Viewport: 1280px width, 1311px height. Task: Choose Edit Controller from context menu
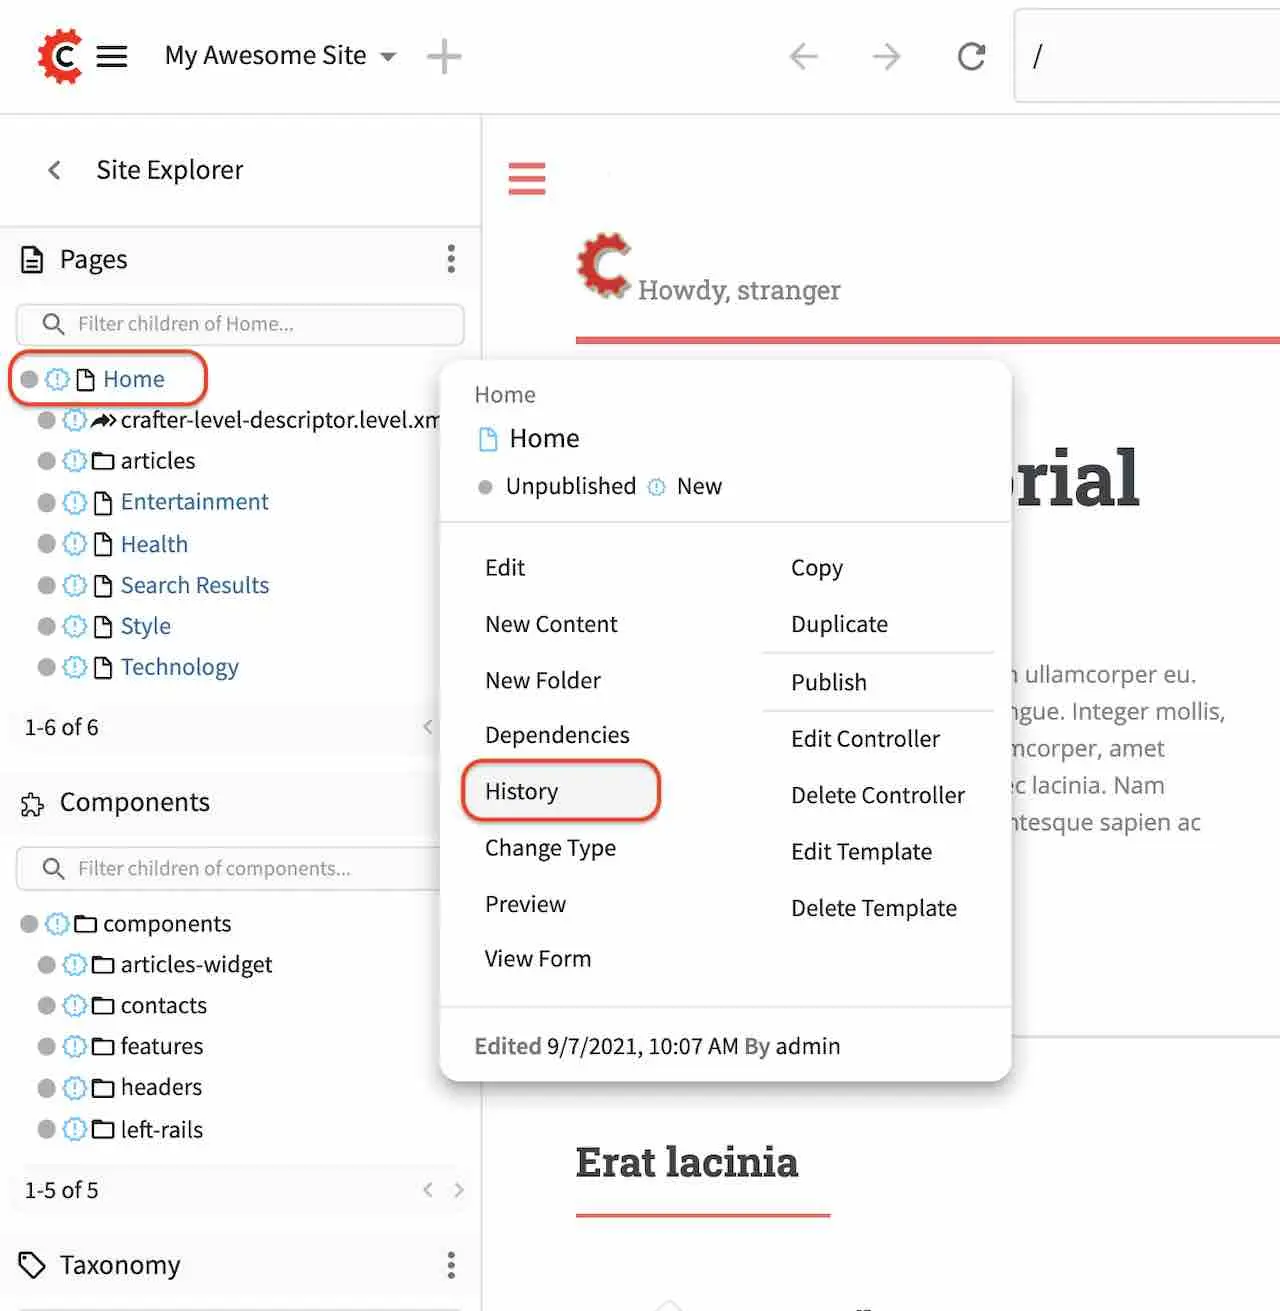866,739
